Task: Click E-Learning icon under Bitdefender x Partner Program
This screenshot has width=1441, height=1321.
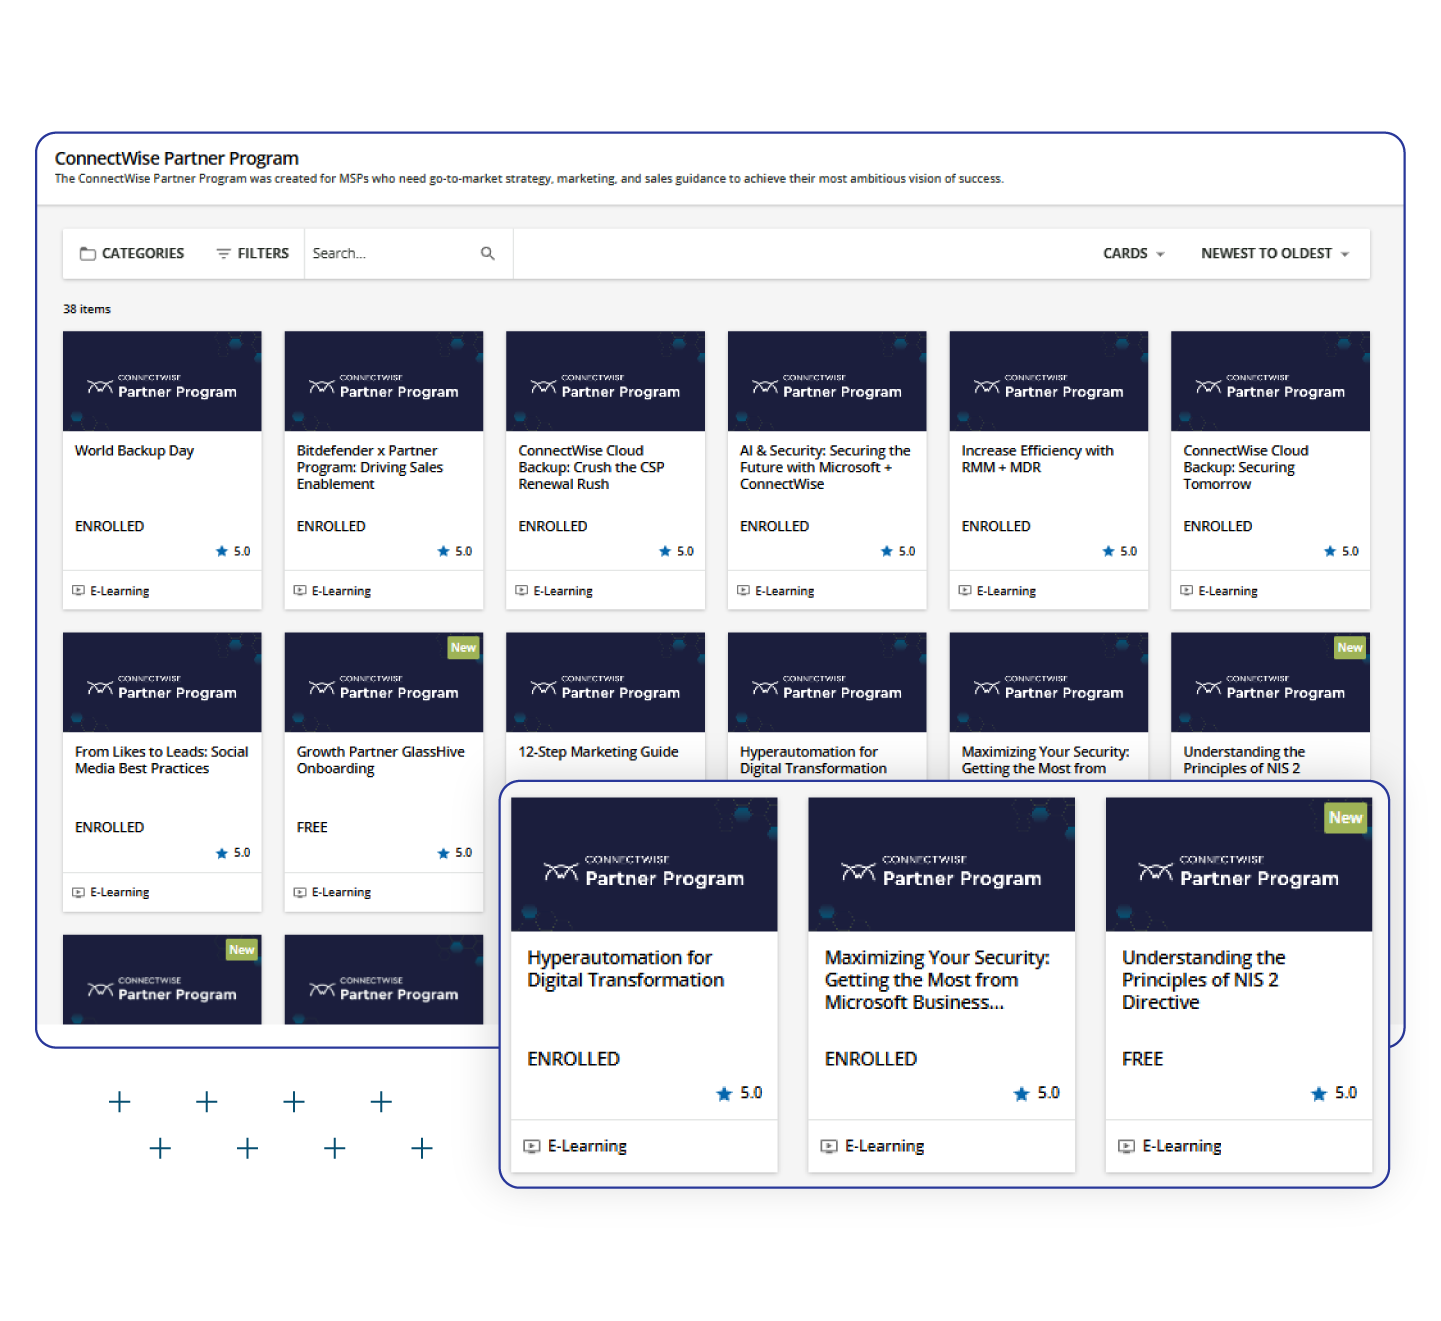Action: [300, 591]
